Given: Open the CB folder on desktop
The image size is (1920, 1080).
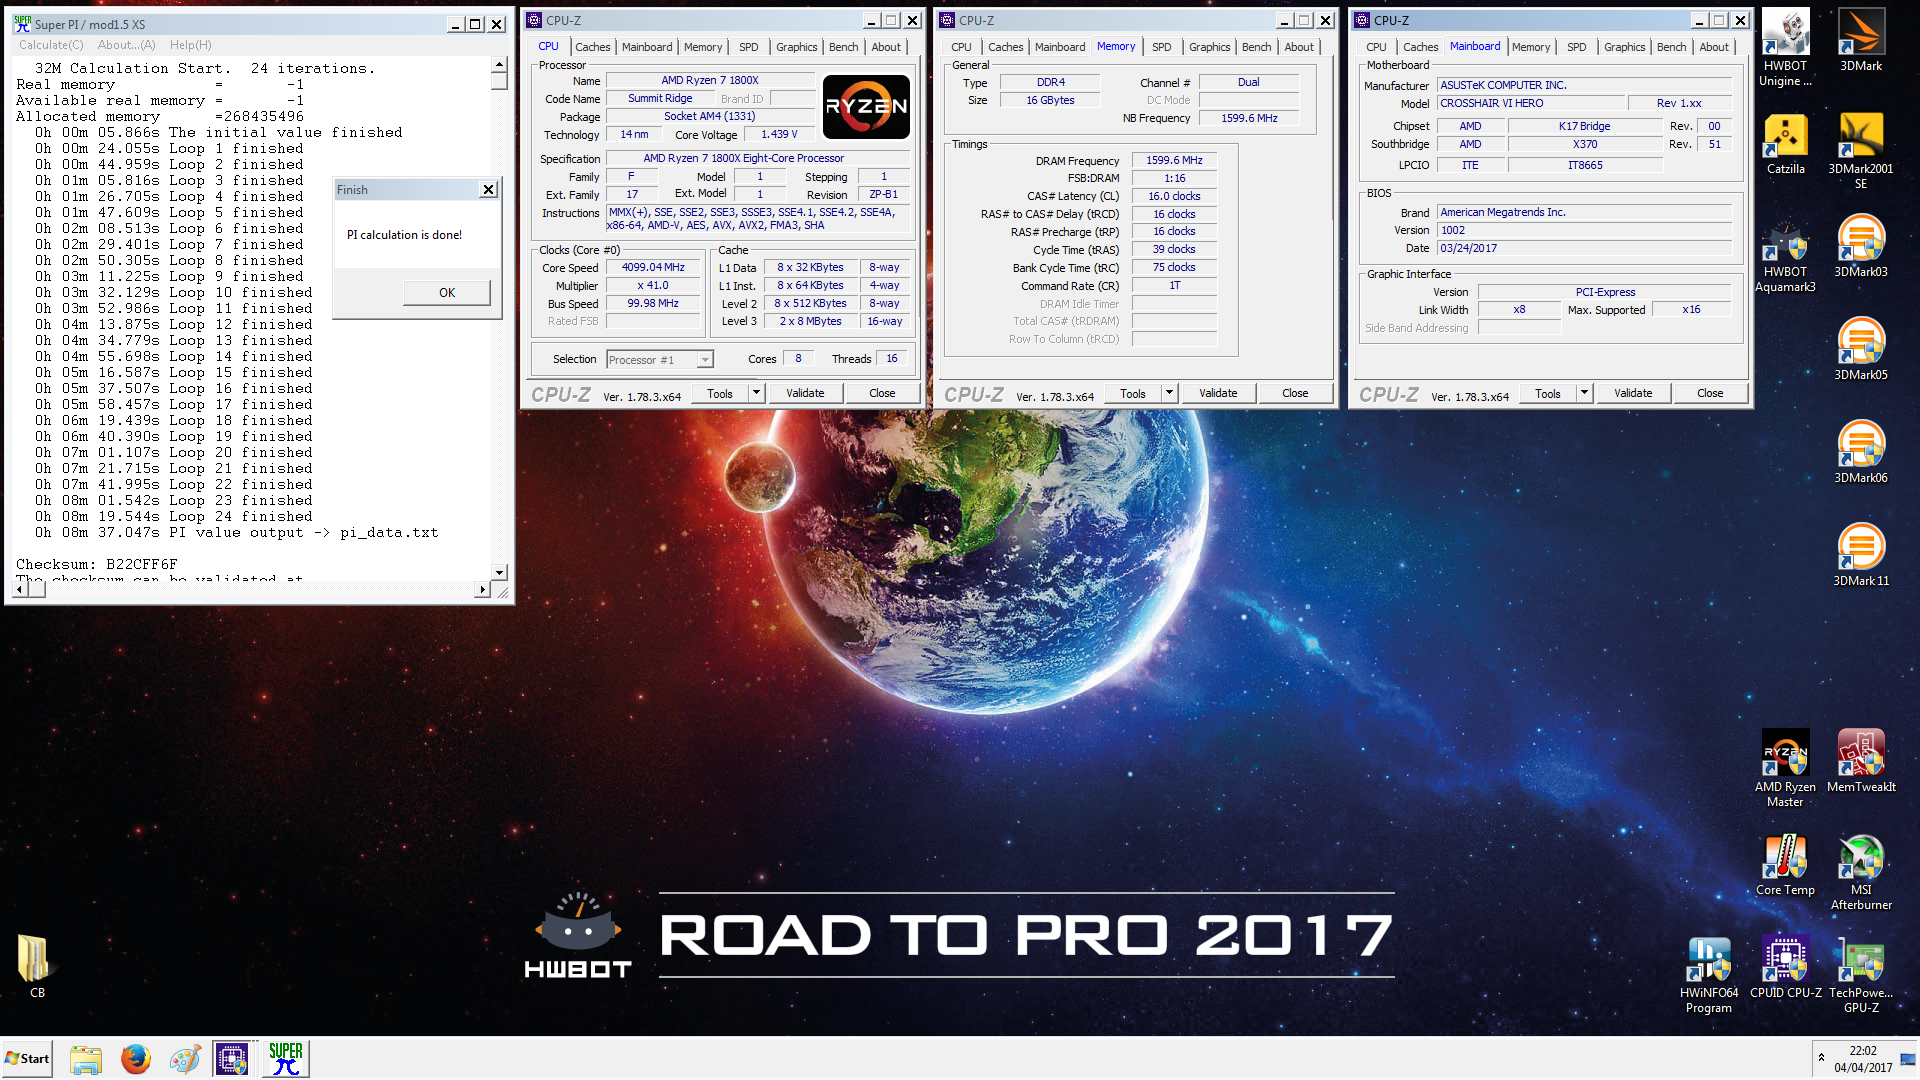Looking at the screenshot, I should click(37, 966).
